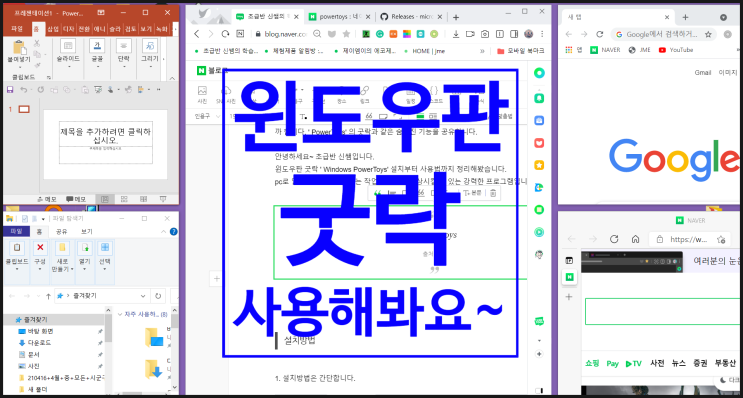The width and height of the screenshot is (743, 398).
Task: Switch to the 녹화 tab in PowerPoint
Action: point(161,29)
